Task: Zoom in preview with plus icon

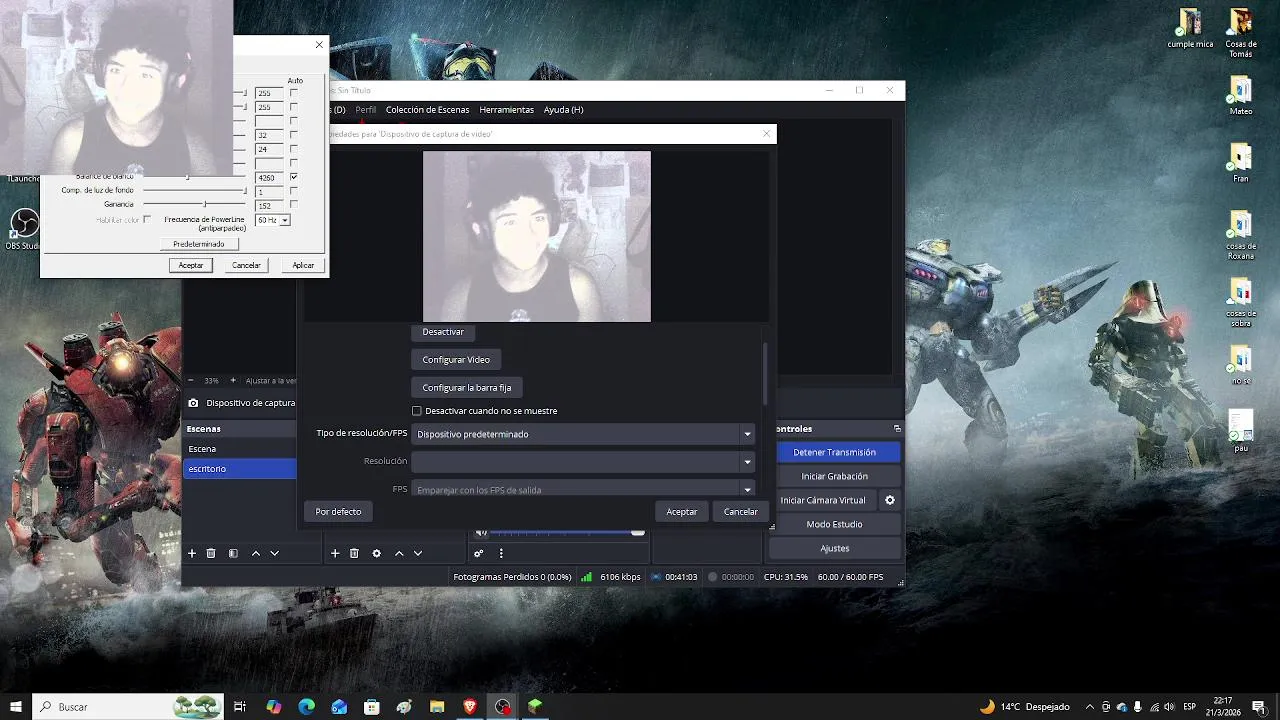Action: 233,380
